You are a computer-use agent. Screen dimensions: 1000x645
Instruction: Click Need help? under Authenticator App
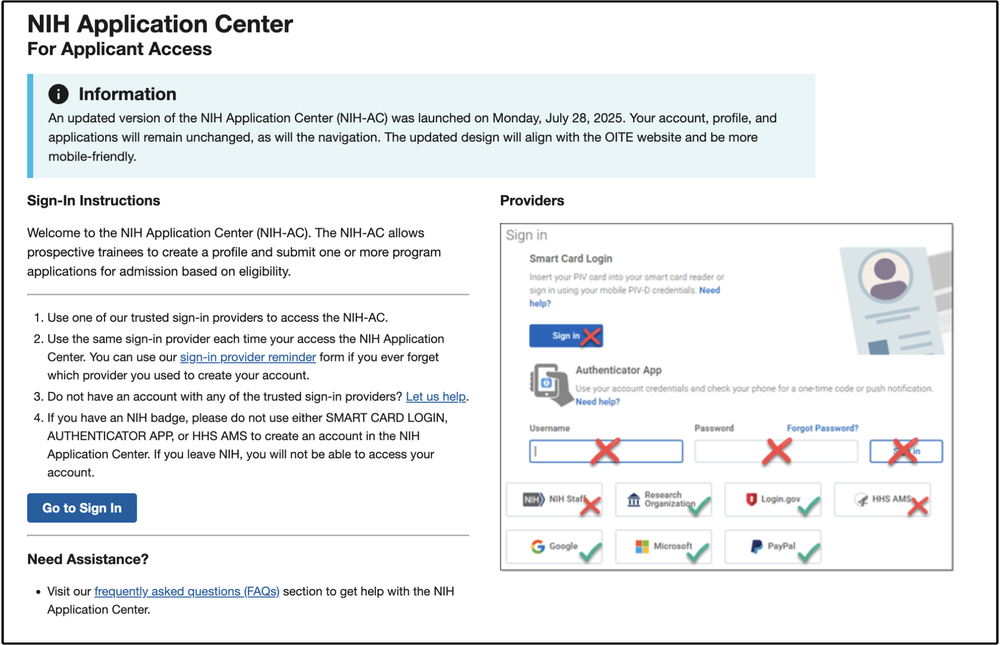(x=598, y=402)
